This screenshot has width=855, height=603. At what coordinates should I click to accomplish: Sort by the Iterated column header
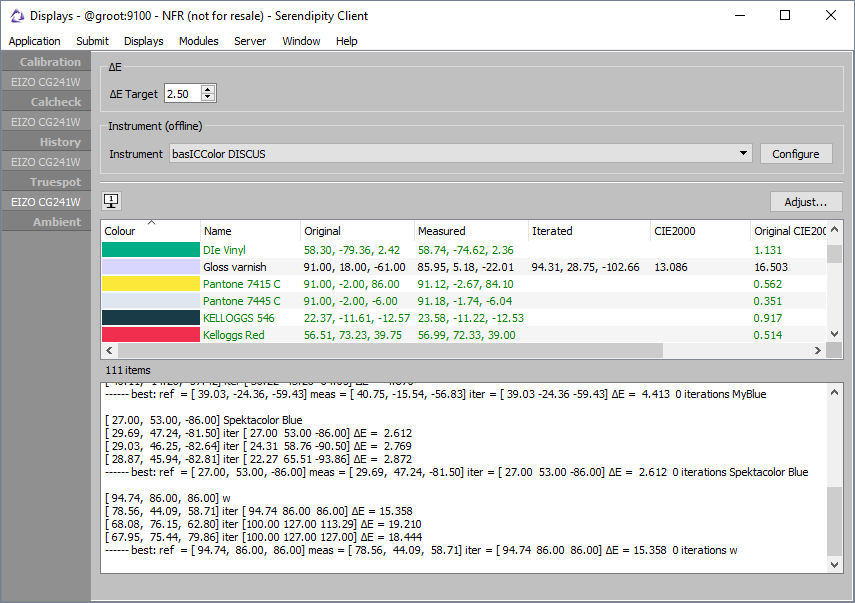[589, 231]
